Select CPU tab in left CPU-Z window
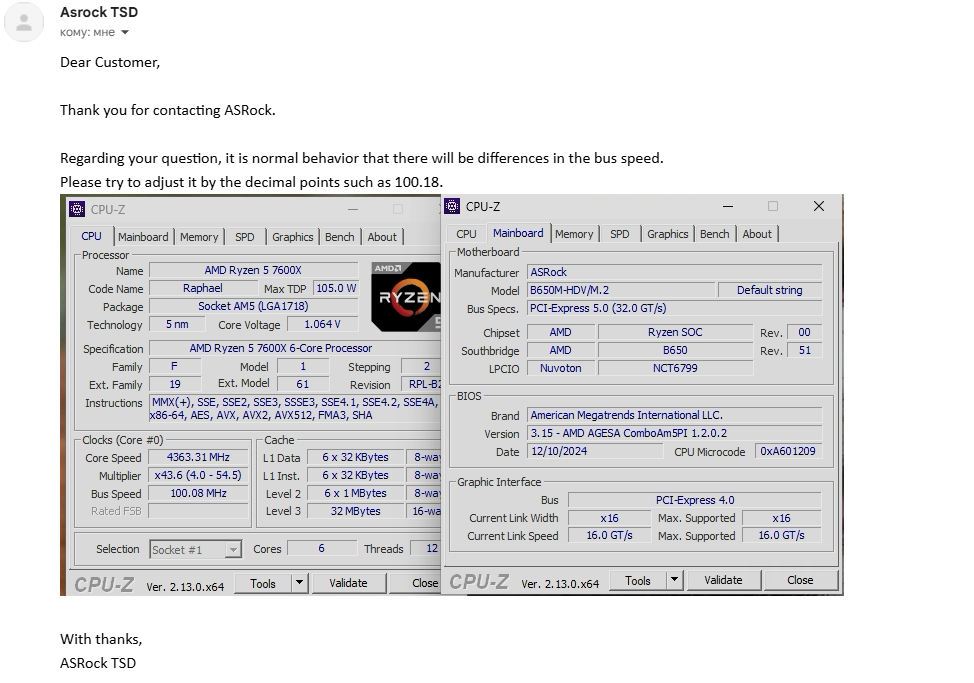This screenshot has width=974, height=683. pos(91,237)
